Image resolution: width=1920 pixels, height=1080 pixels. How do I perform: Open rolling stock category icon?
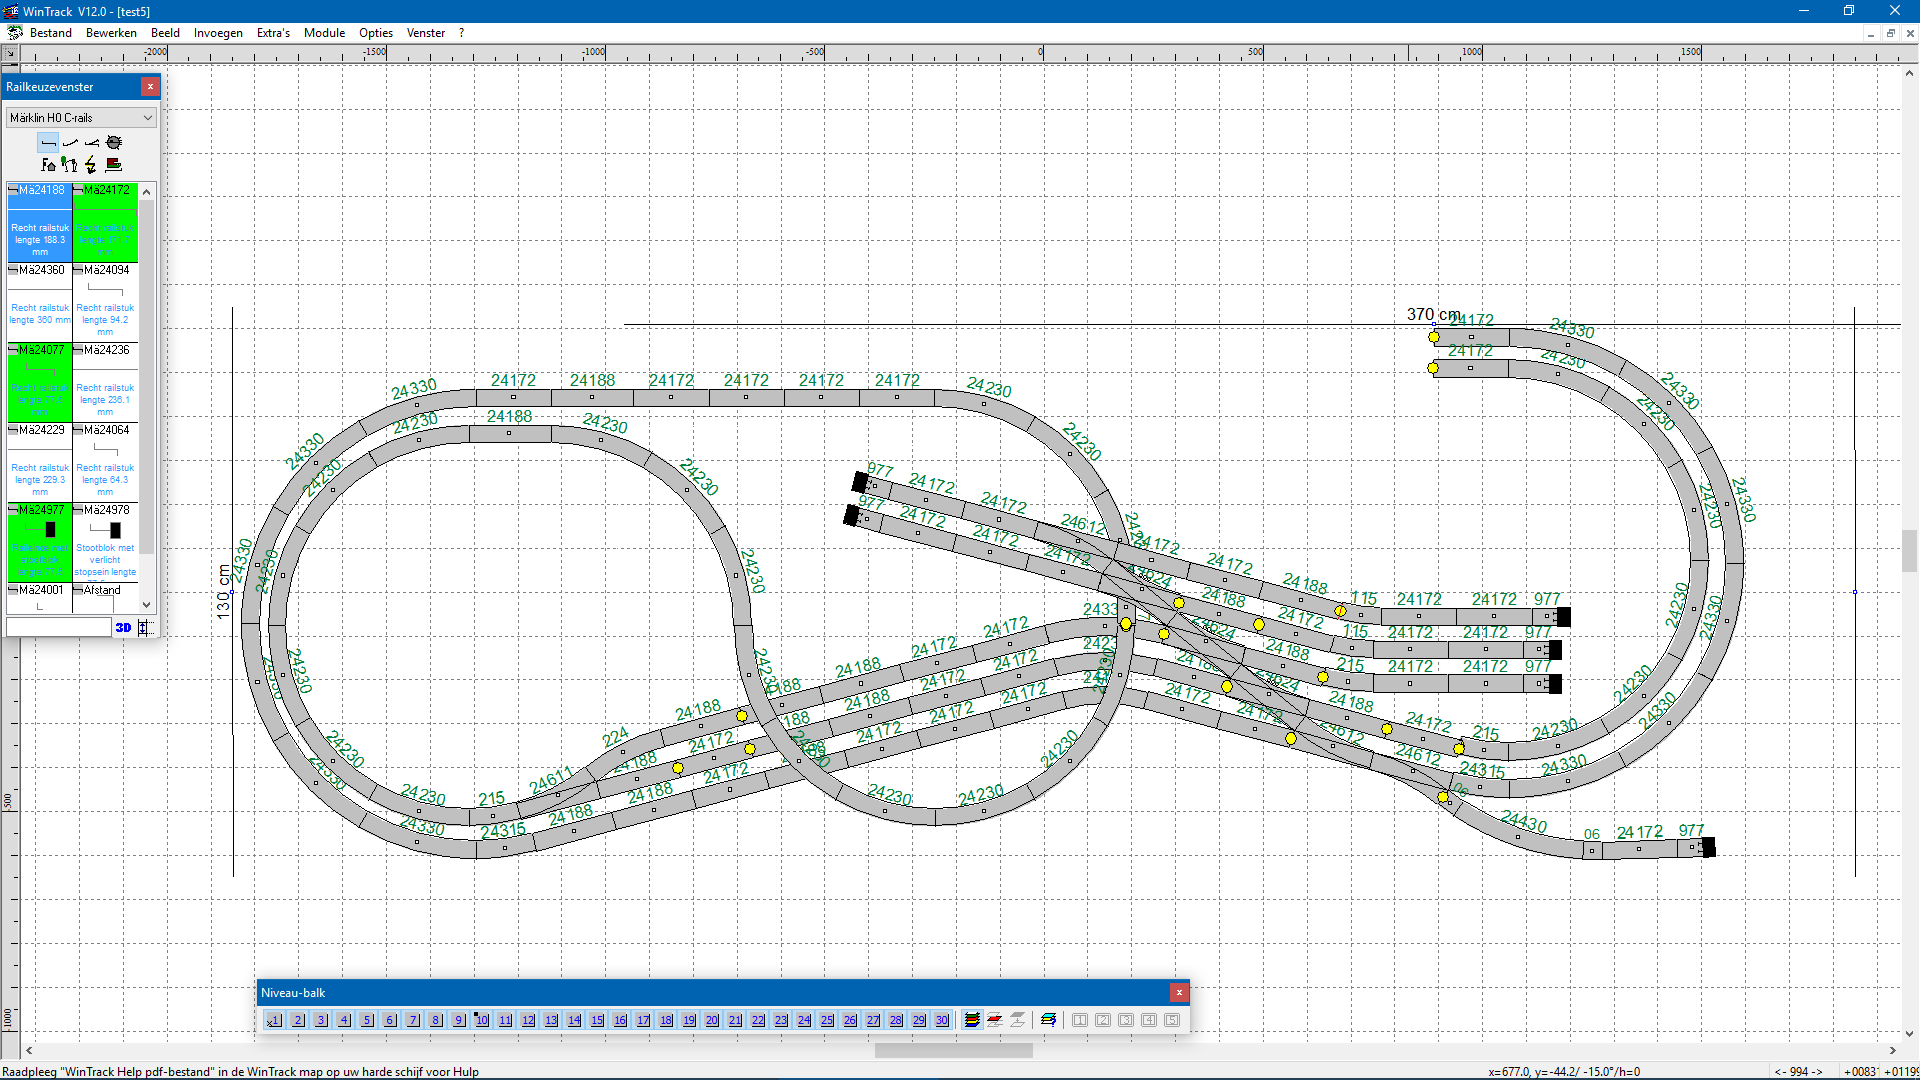pyautogui.click(x=114, y=165)
